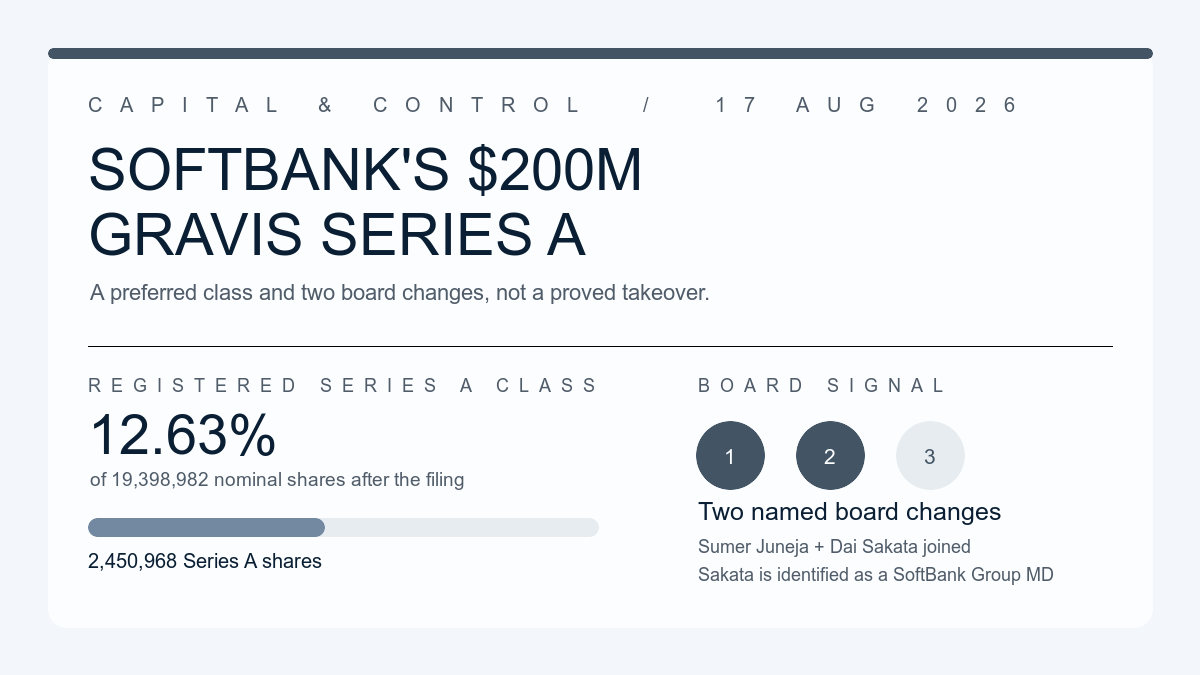Select the SoftBank's $200M Gravis Series A headline
The height and width of the screenshot is (675, 1200).
point(365,203)
